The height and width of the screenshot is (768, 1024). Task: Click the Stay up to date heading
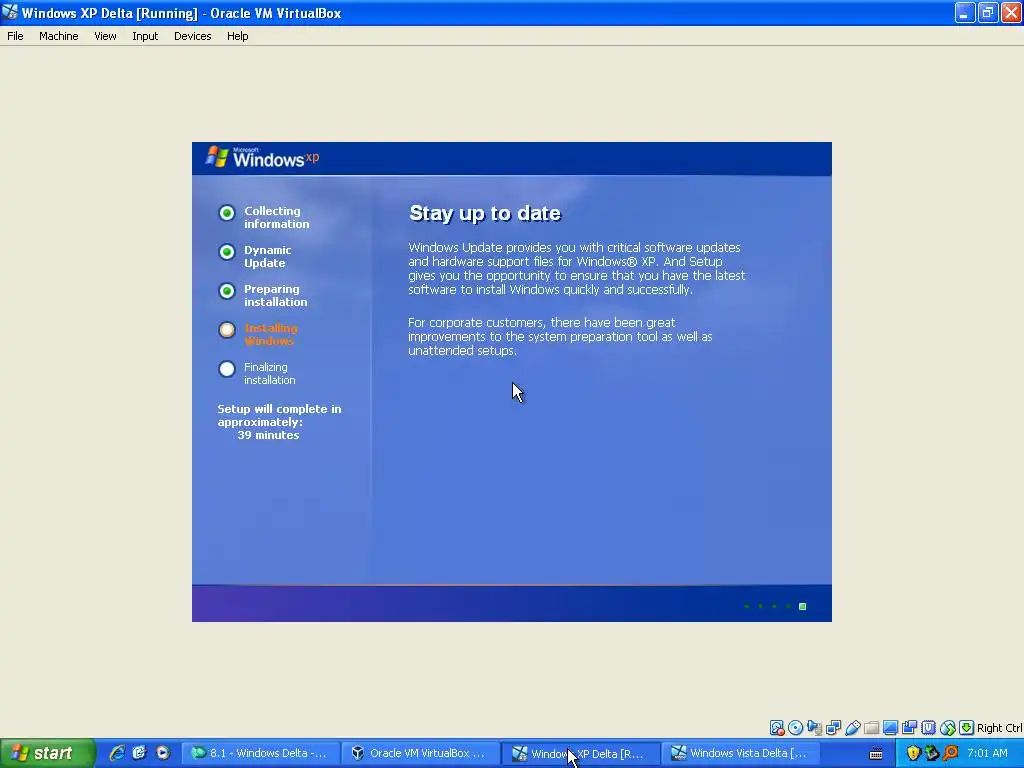click(485, 213)
